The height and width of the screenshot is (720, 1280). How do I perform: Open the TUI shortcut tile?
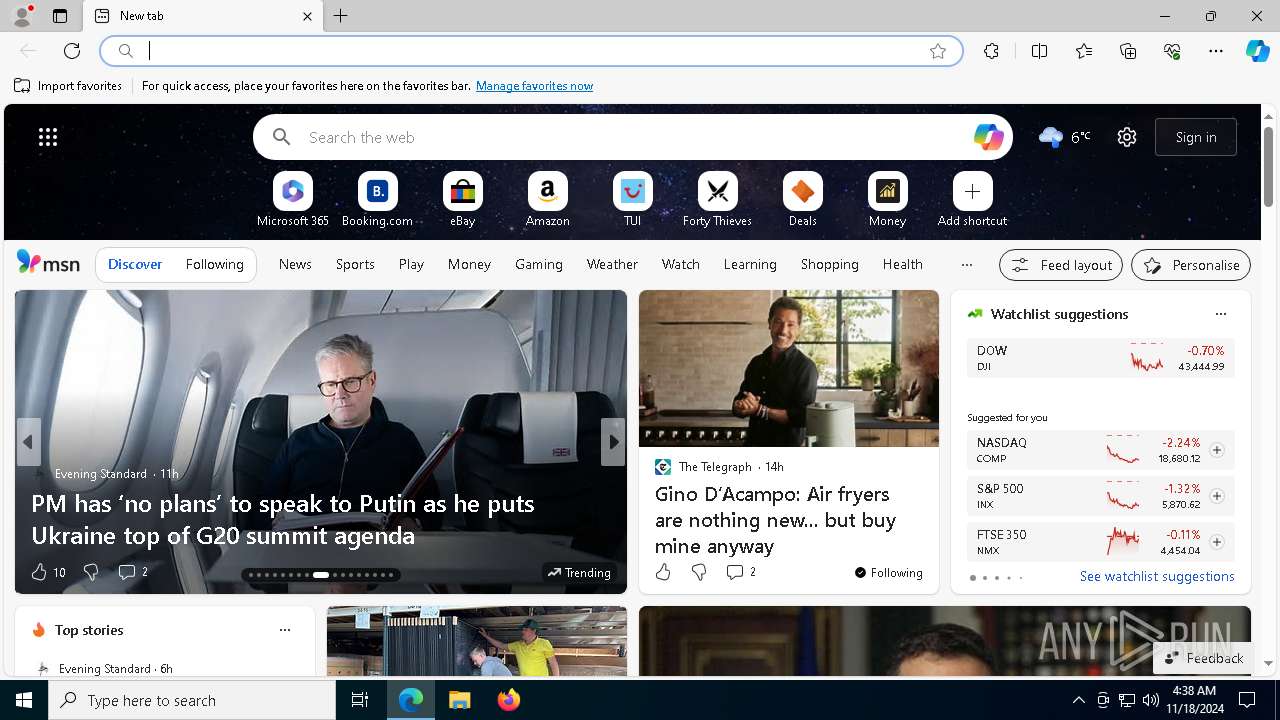[632, 199]
